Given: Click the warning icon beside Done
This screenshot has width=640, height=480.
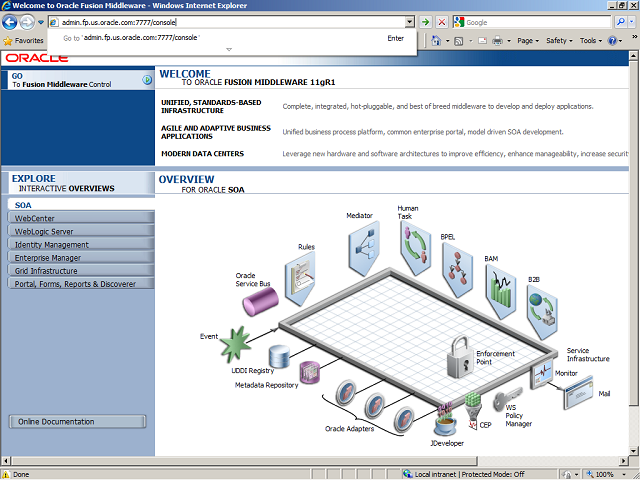Looking at the screenshot, I should point(6,474).
